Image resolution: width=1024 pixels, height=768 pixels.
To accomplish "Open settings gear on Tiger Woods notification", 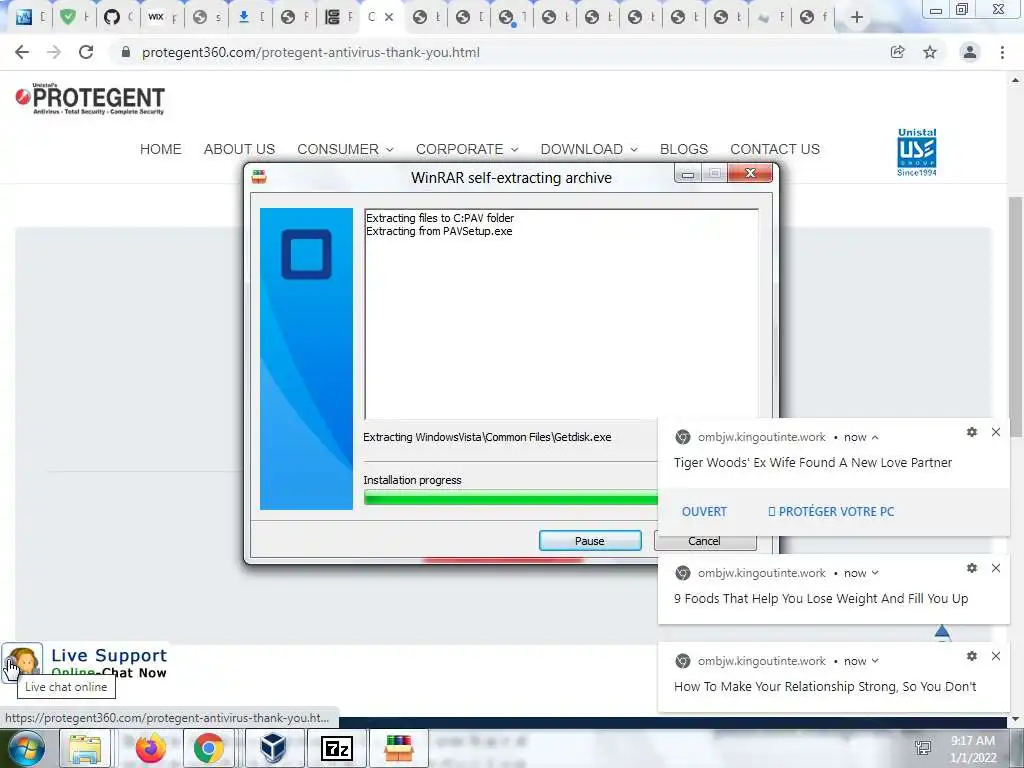I will 972,432.
